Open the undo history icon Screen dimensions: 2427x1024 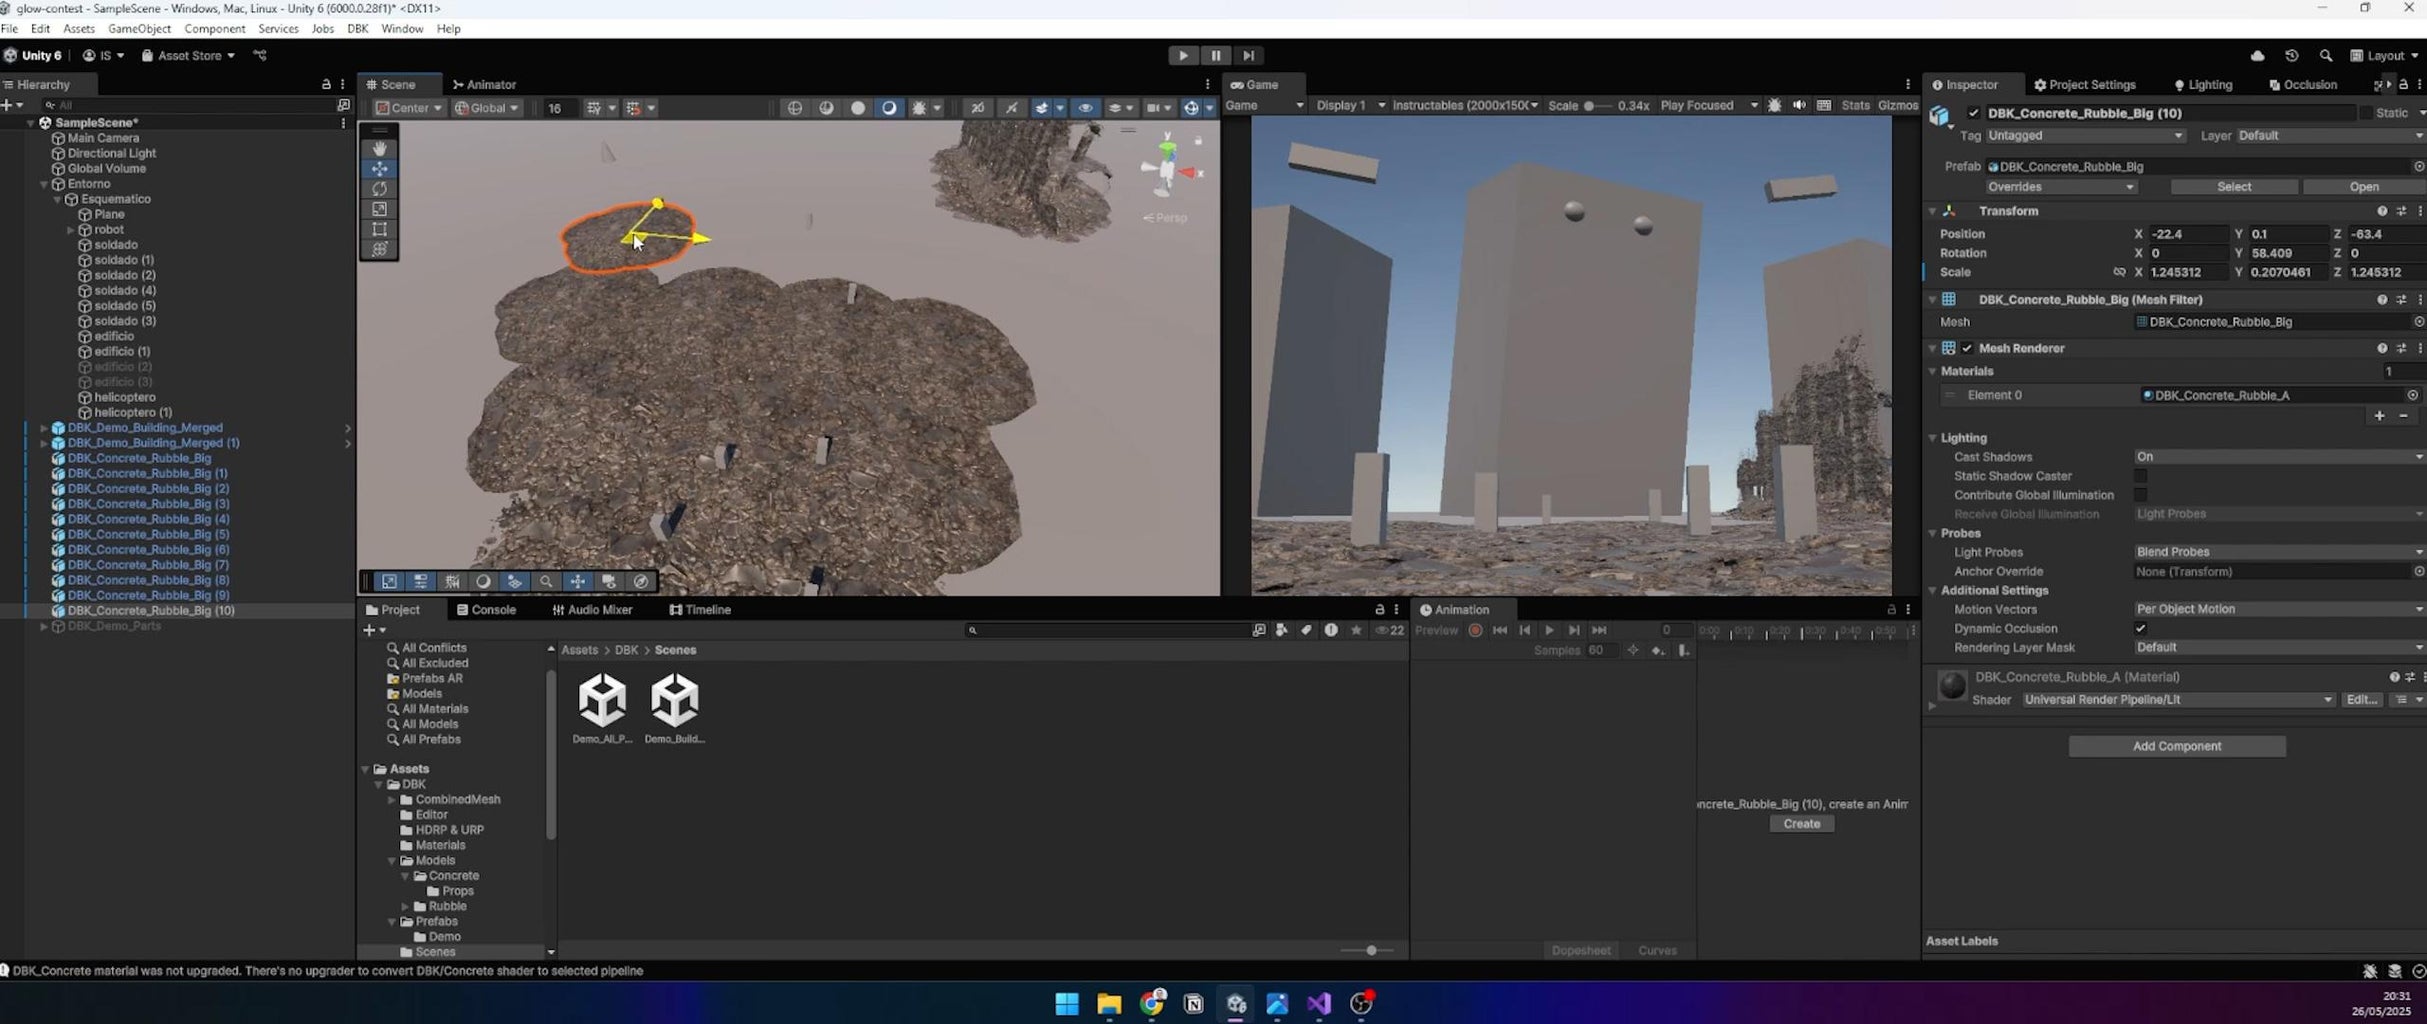click(x=2291, y=56)
